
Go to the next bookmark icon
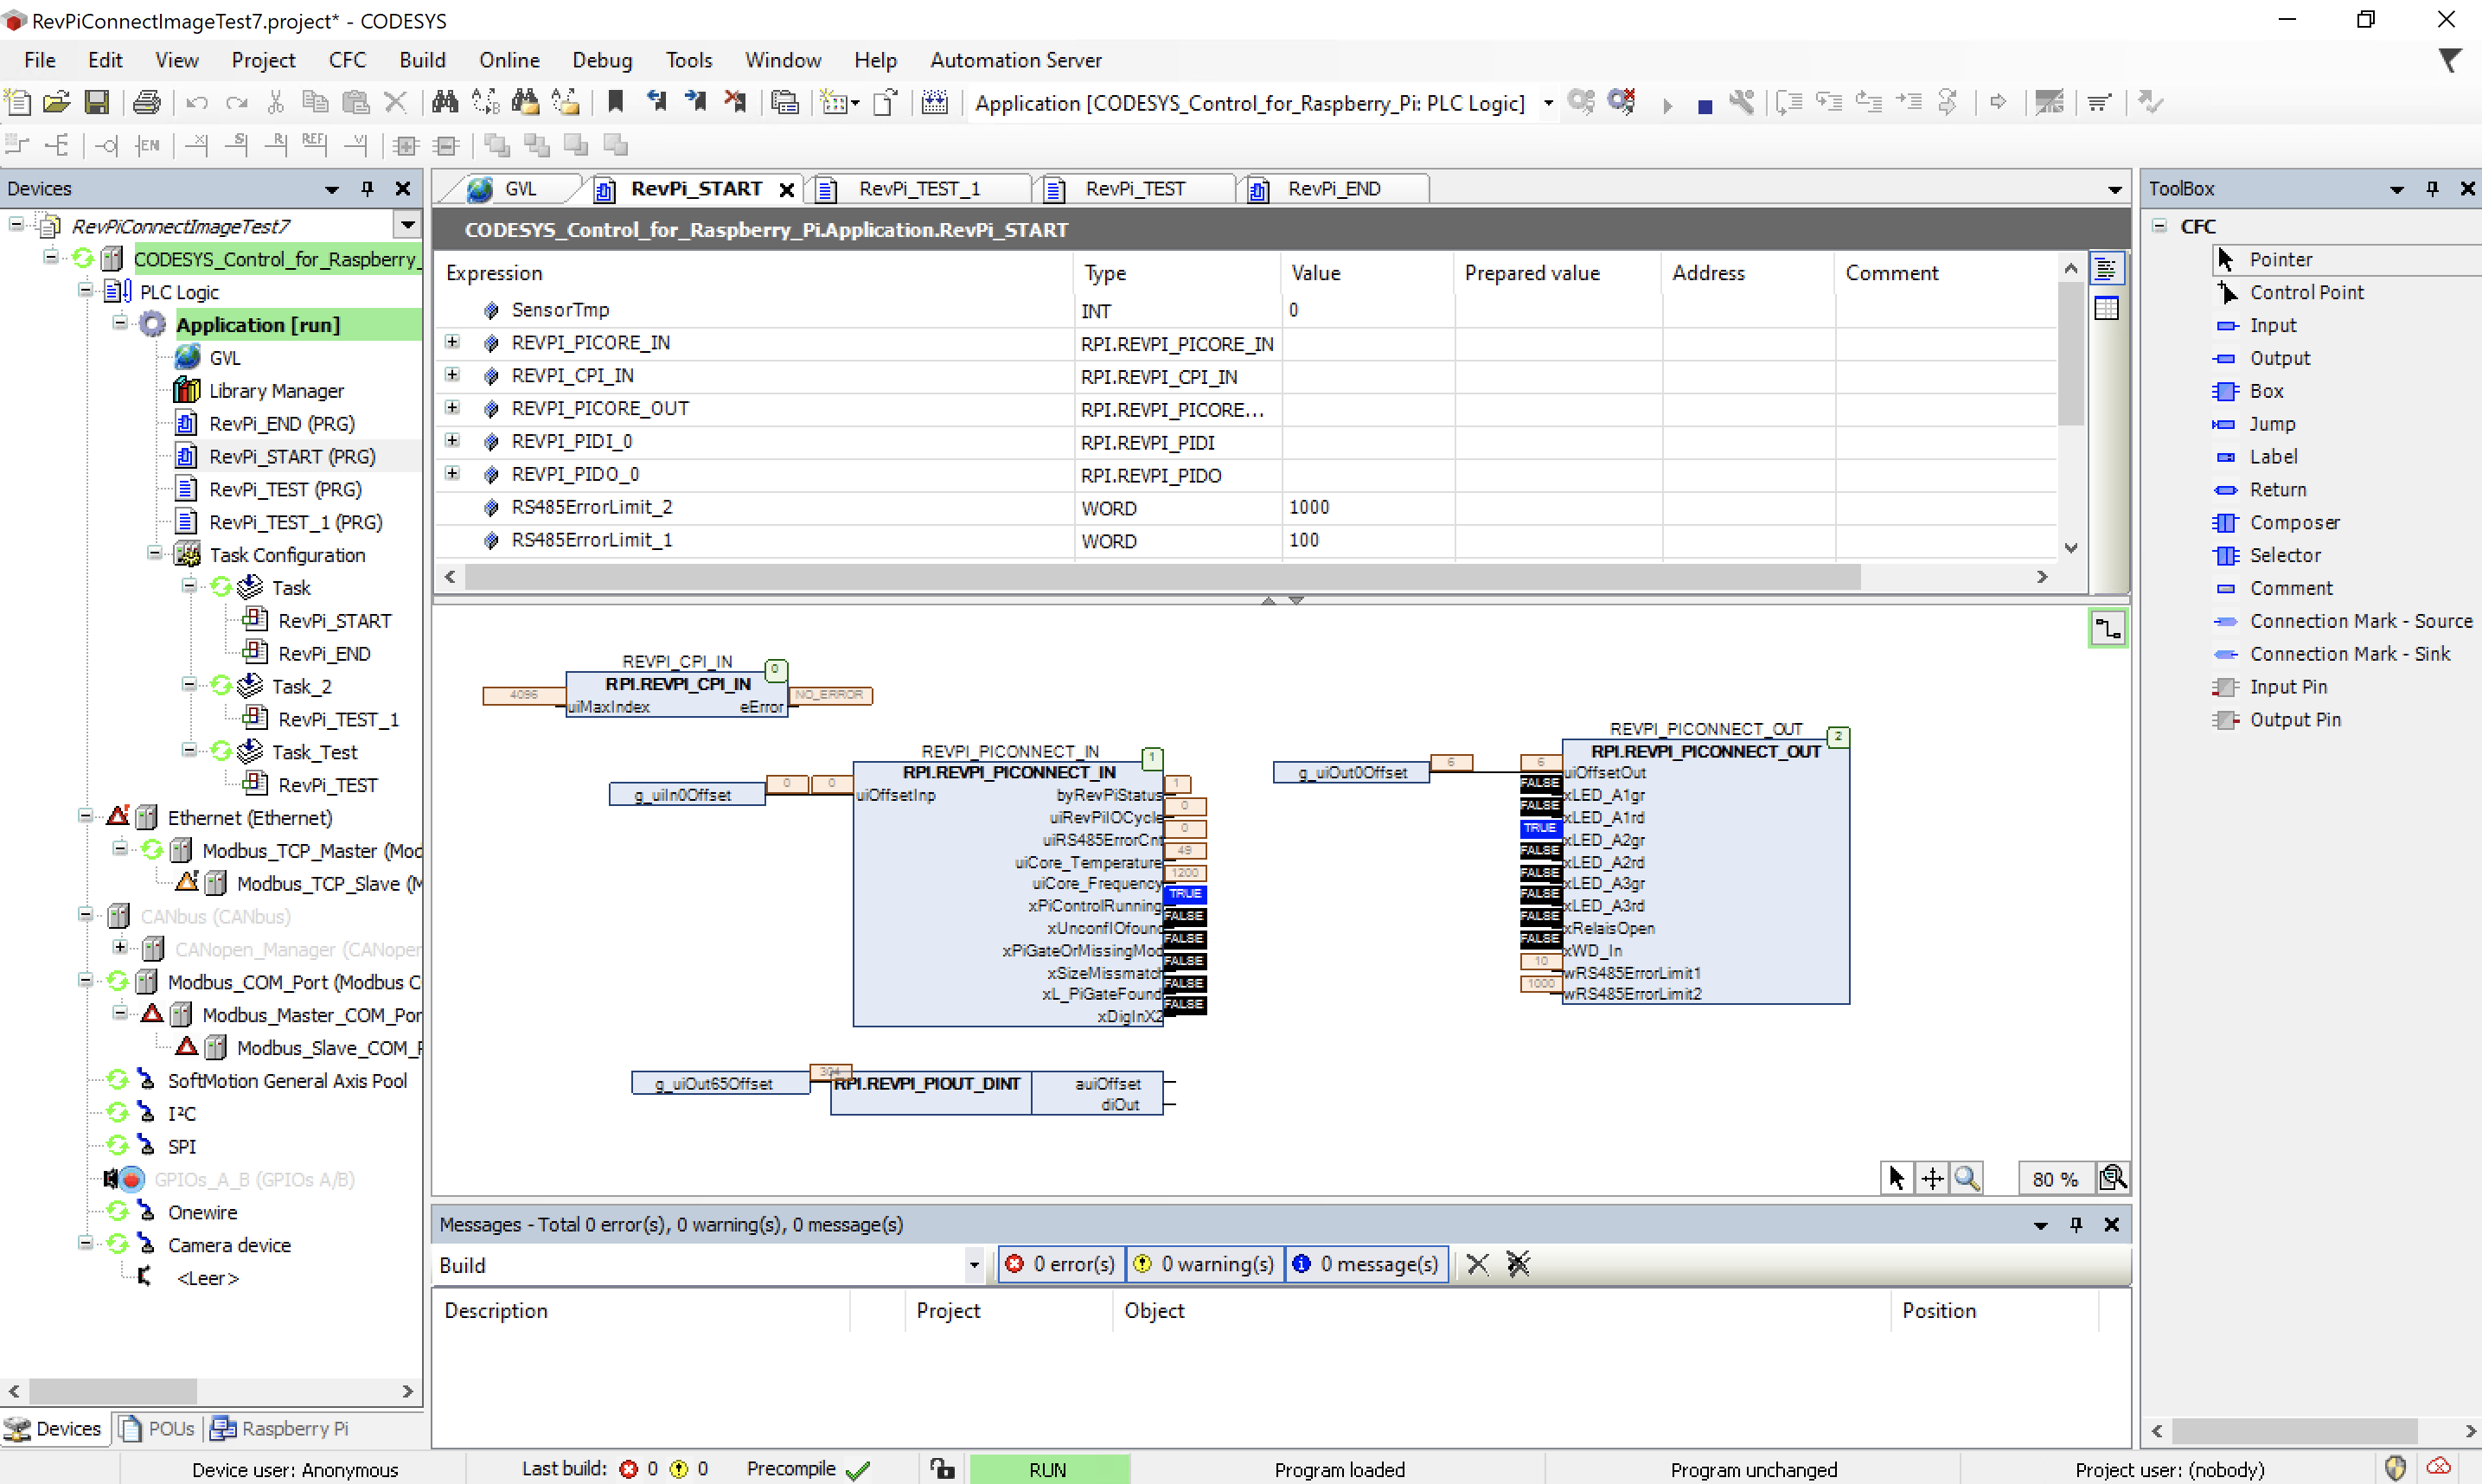tap(695, 102)
